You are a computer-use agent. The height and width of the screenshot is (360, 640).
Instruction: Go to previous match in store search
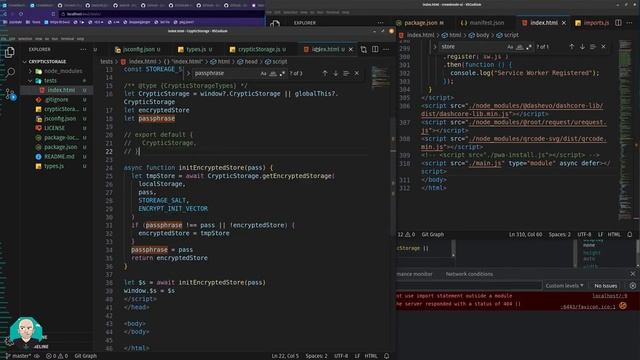(571, 47)
